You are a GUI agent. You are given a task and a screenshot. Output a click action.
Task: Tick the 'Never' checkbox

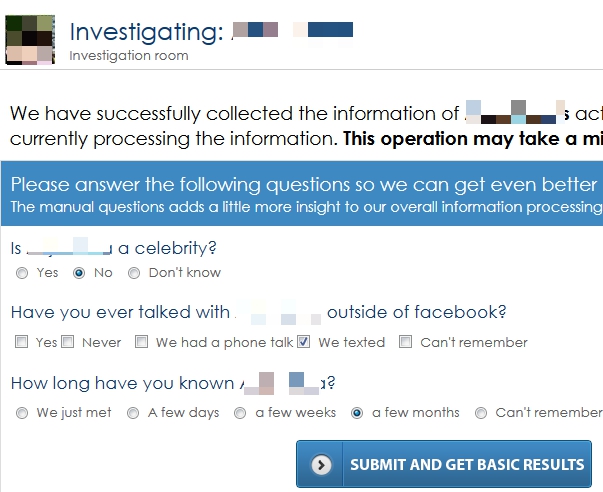tap(68, 342)
